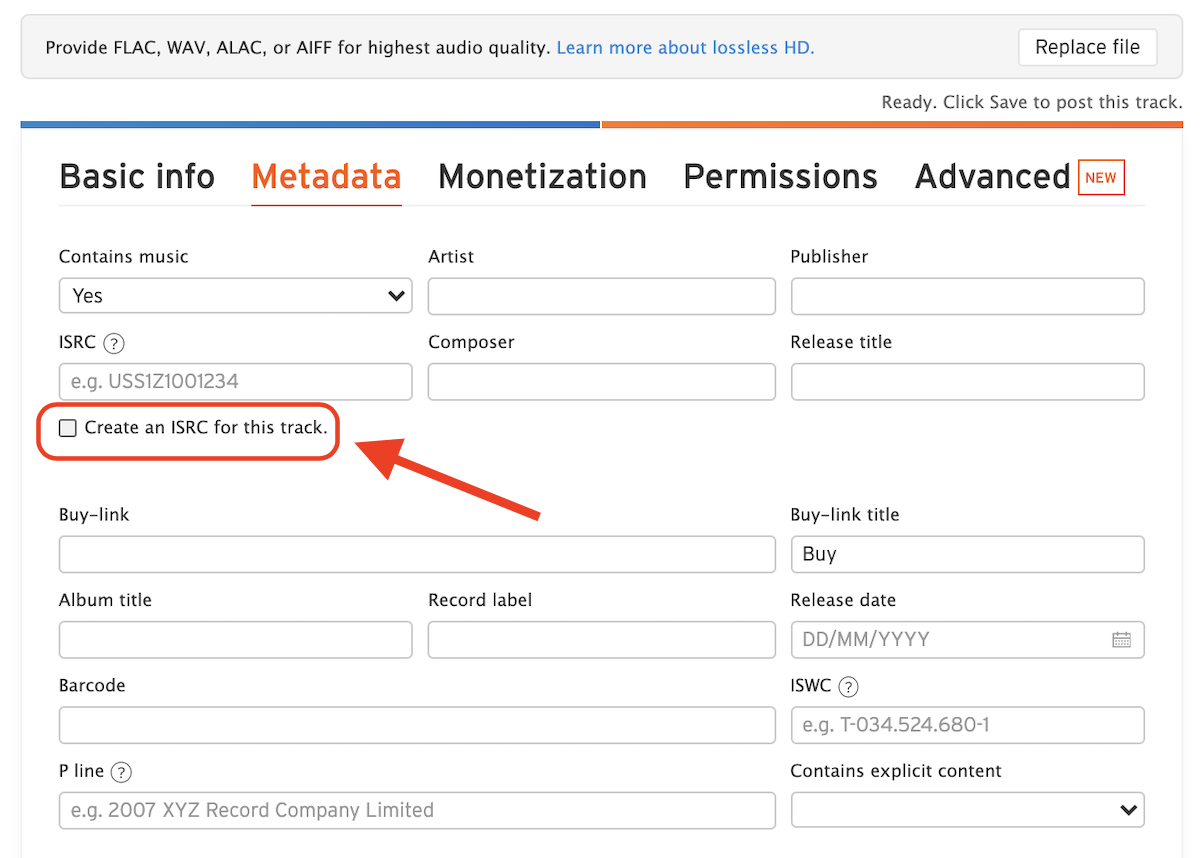Image resolution: width=1204 pixels, height=858 pixels.
Task: Open the Advanced tab
Action: point(992,176)
